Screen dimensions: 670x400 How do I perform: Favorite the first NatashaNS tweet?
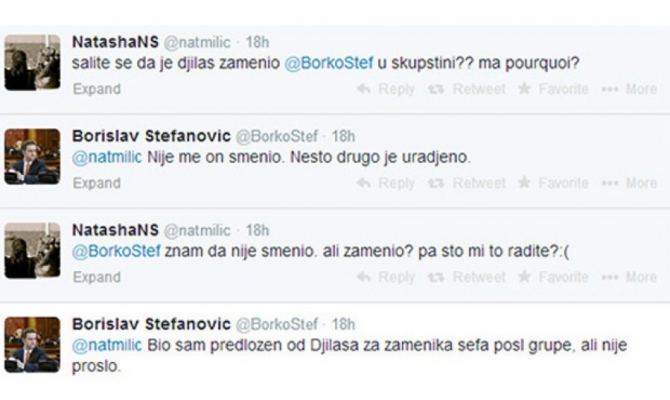point(553,89)
